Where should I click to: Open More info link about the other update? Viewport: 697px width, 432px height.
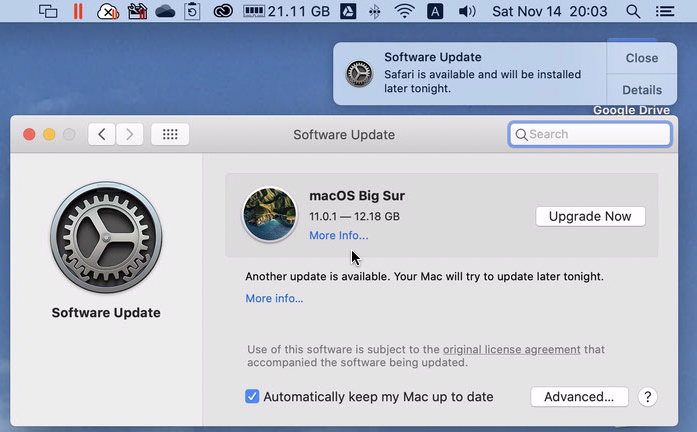click(274, 298)
